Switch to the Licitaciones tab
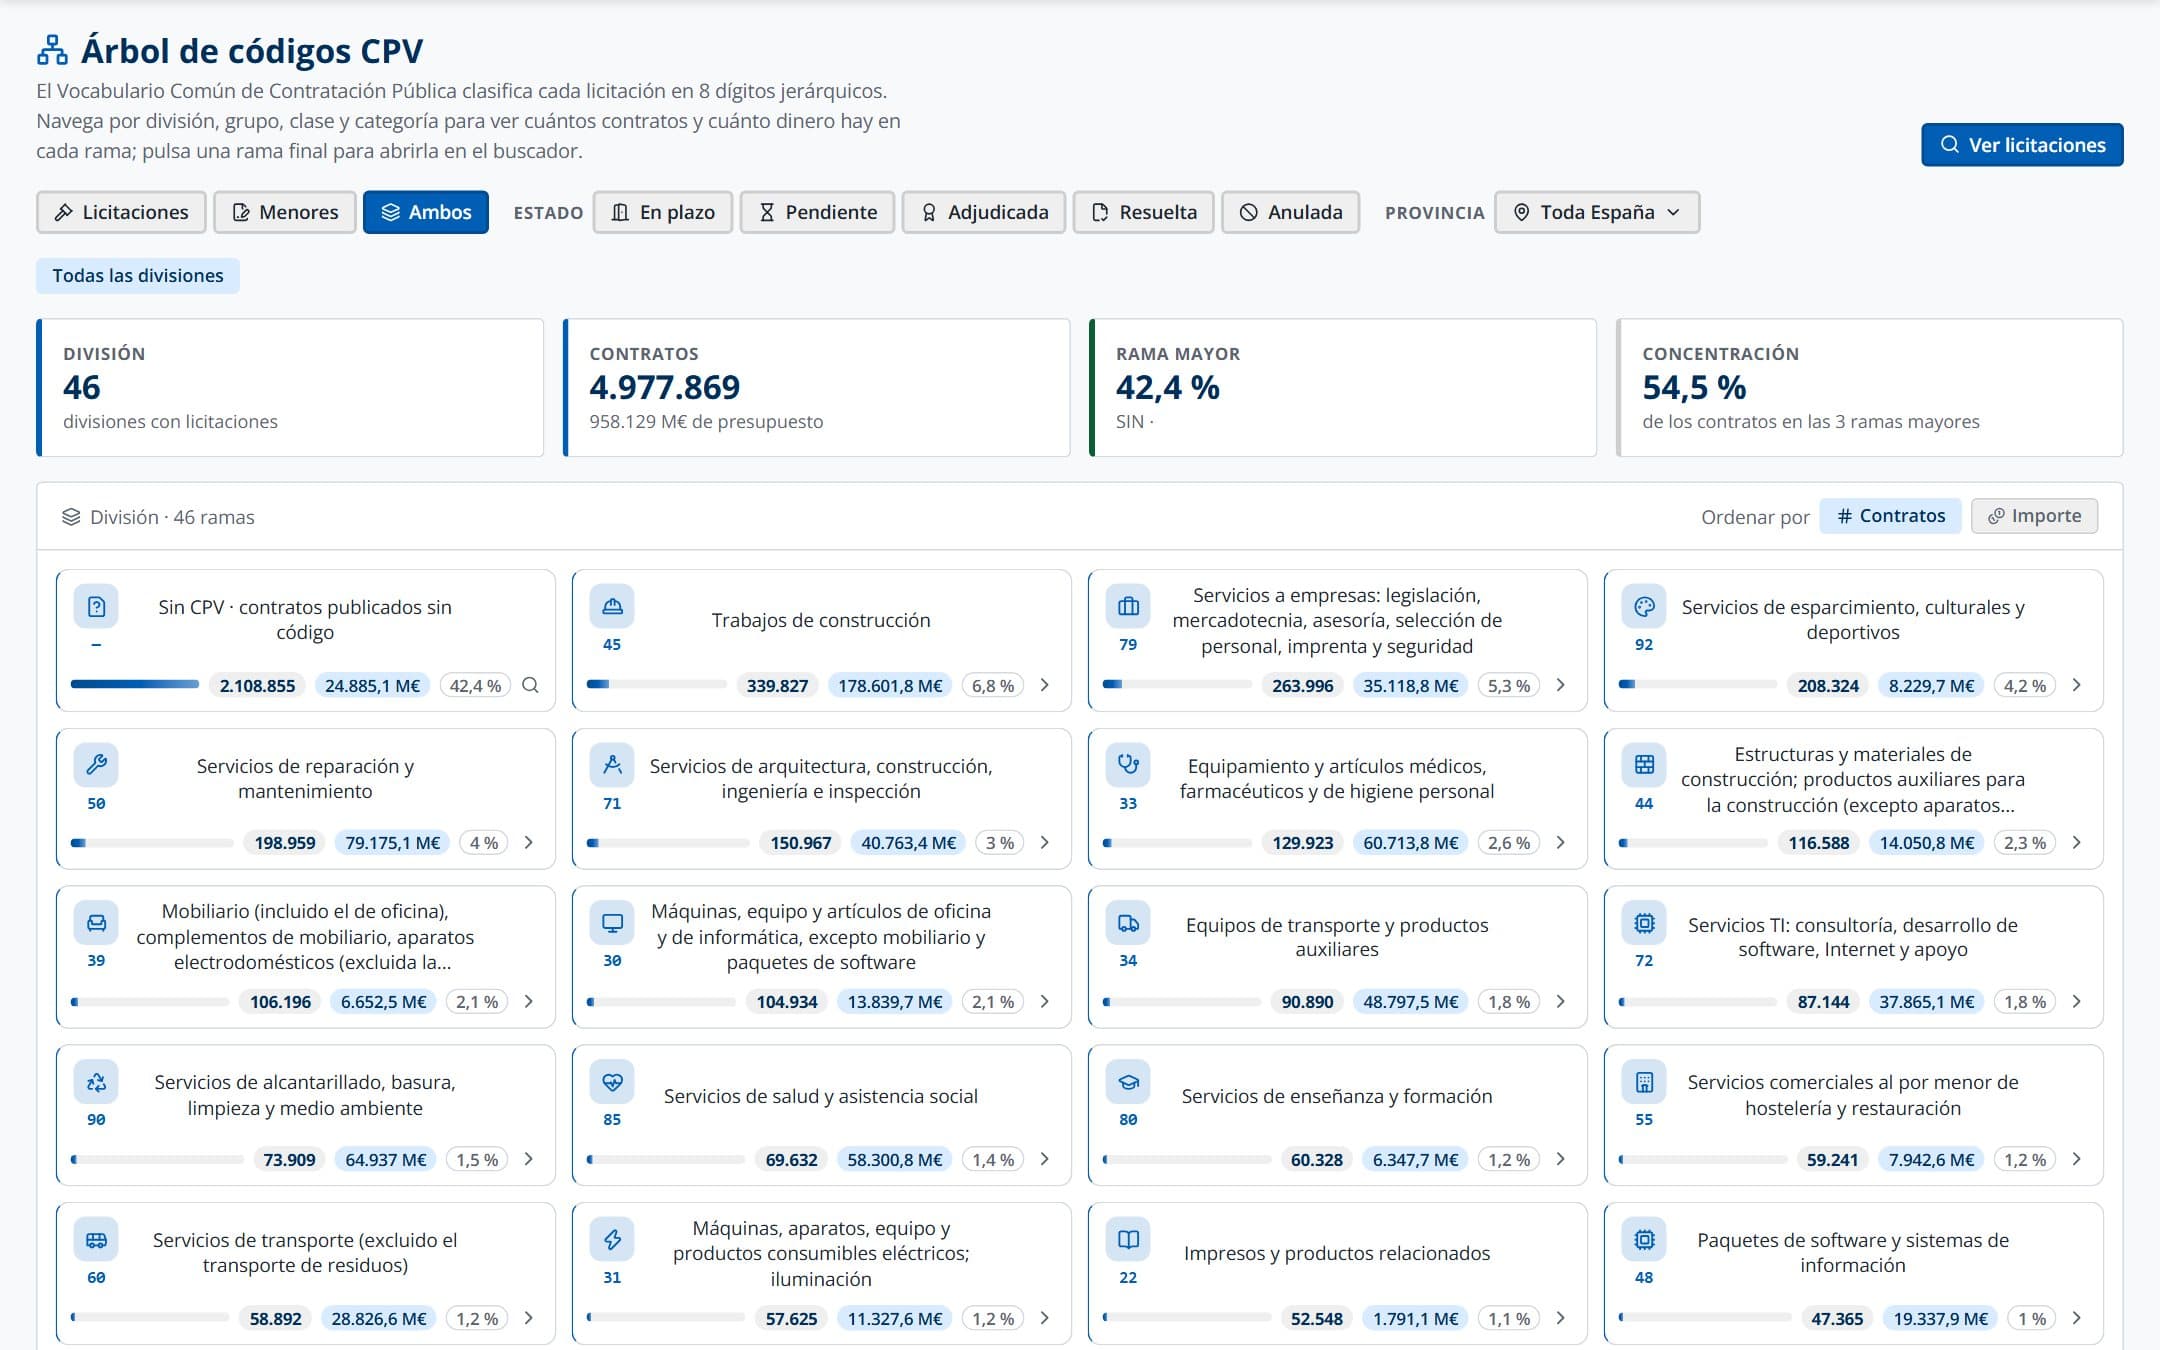This screenshot has width=2160, height=1350. 121,212
